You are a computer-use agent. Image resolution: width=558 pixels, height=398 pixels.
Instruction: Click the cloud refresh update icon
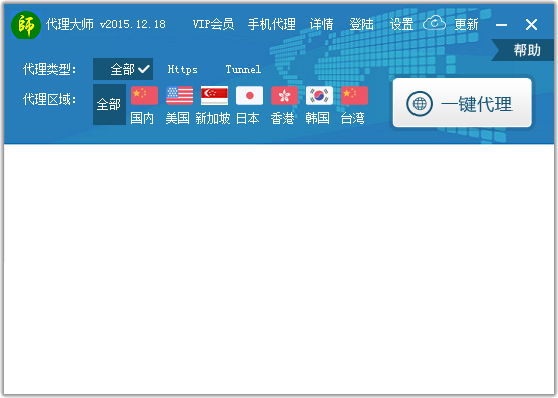[434, 23]
